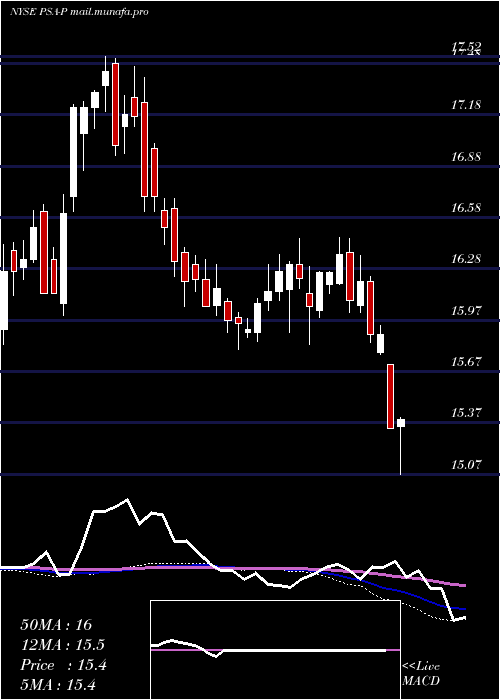The height and width of the screenshot is (700, 500).
Task: Click the Live MACD inset chart box
Action: tap(275, 650)
